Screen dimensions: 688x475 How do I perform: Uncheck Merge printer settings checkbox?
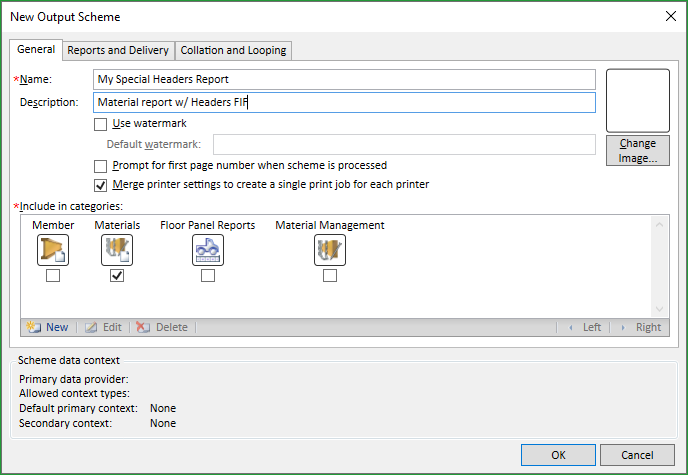point(100,185)
